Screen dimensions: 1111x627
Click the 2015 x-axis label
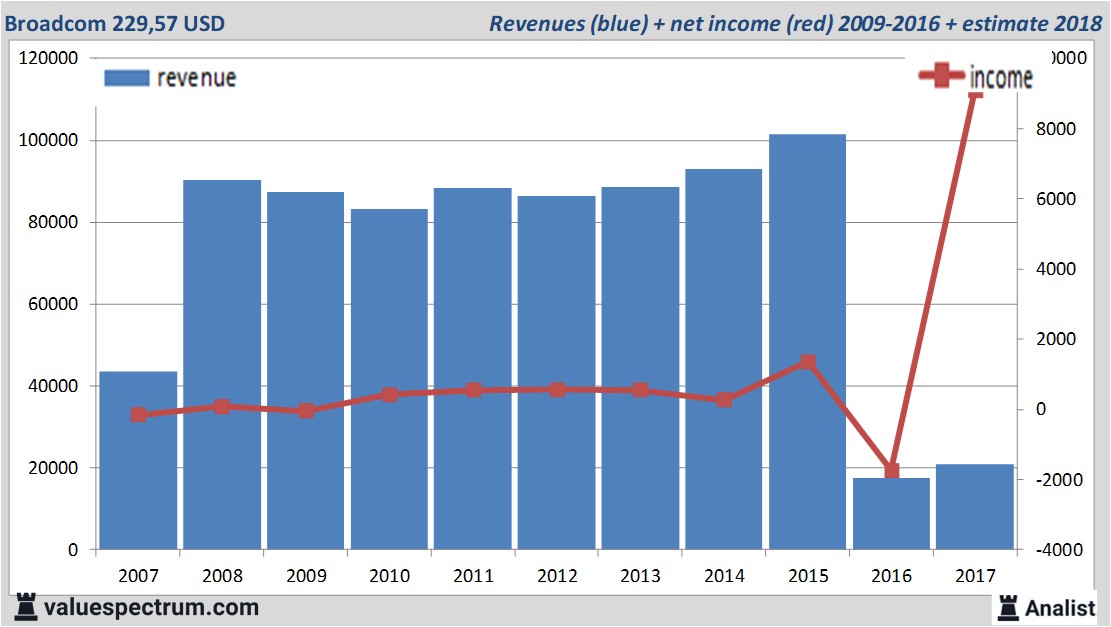click(x=808, y=575)
